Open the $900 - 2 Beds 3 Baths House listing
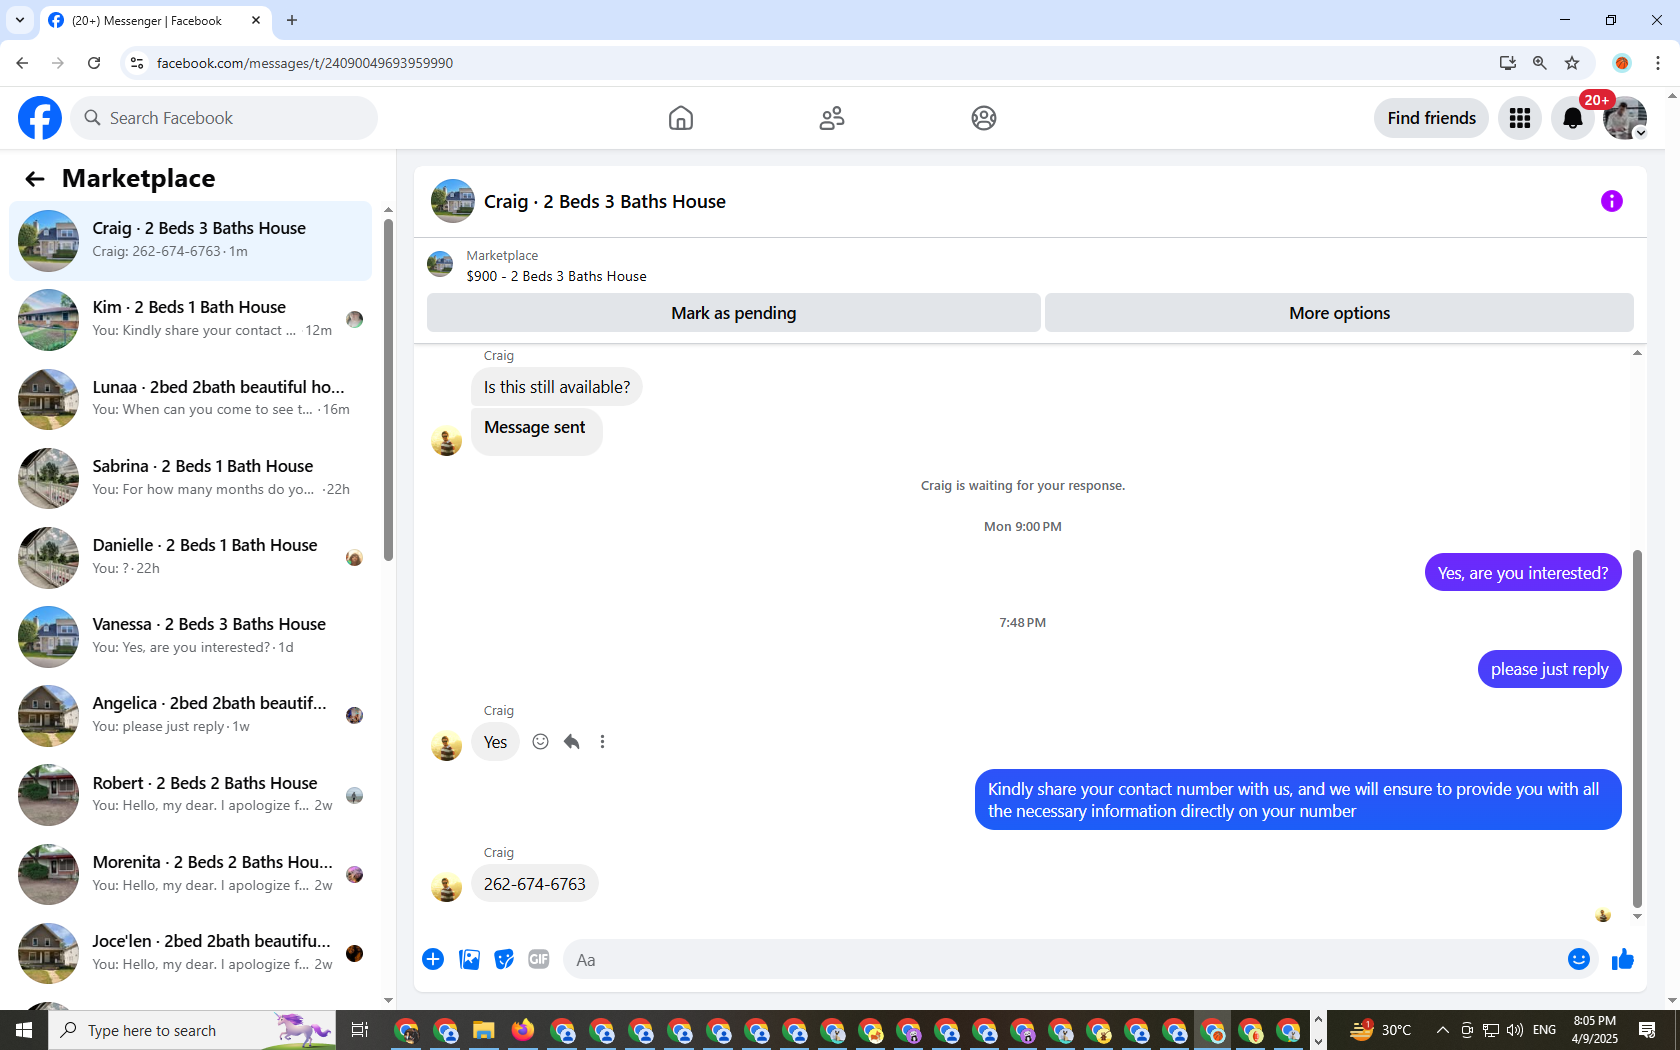The image size is (1680, 1050). [x=556, y=276]
